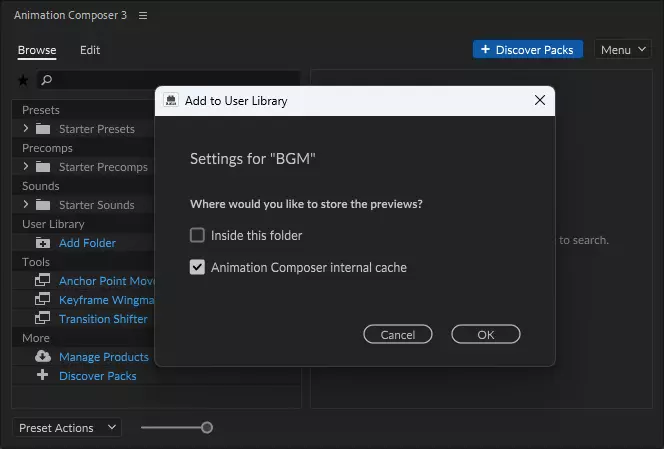Expand the Starter Precomps folder
Viewport: 664px width, 449px height.
click(x=26, y=166)
